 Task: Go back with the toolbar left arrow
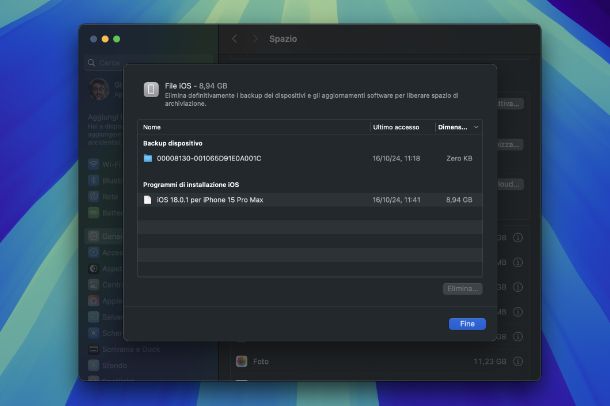coord(235,39)
